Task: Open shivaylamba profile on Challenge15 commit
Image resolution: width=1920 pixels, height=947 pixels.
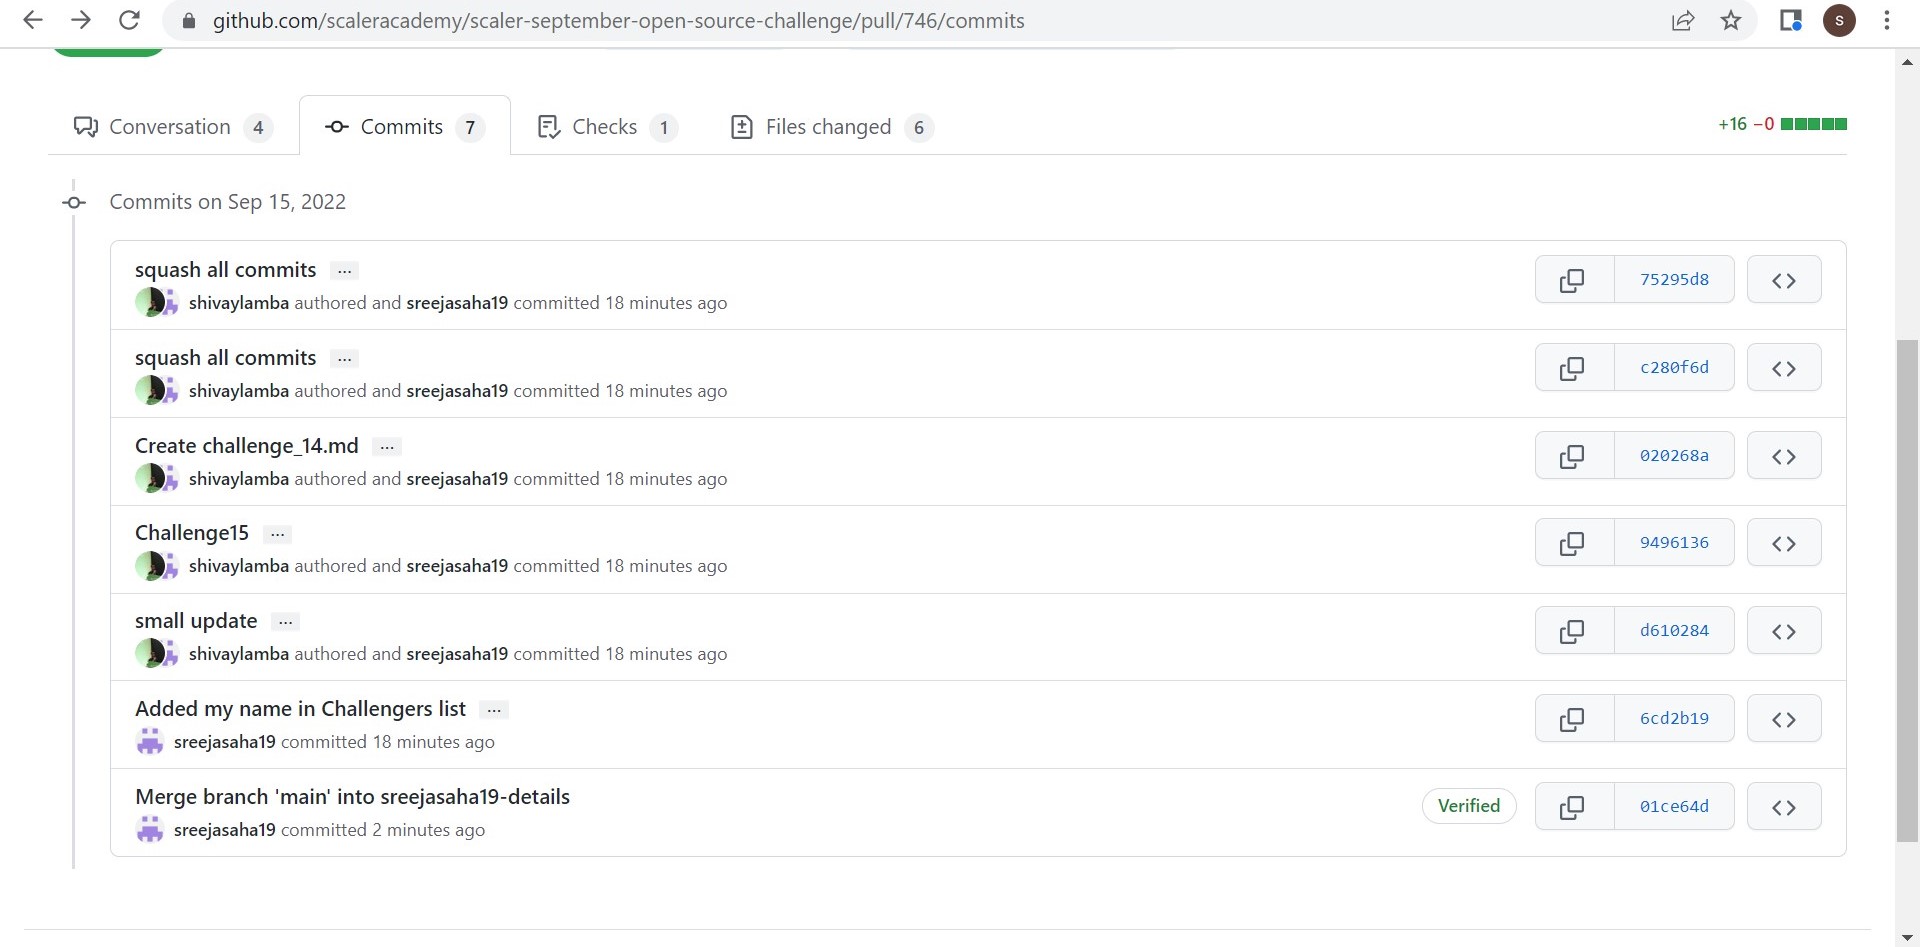Action: pyautogui.click(x=239, y=566)
